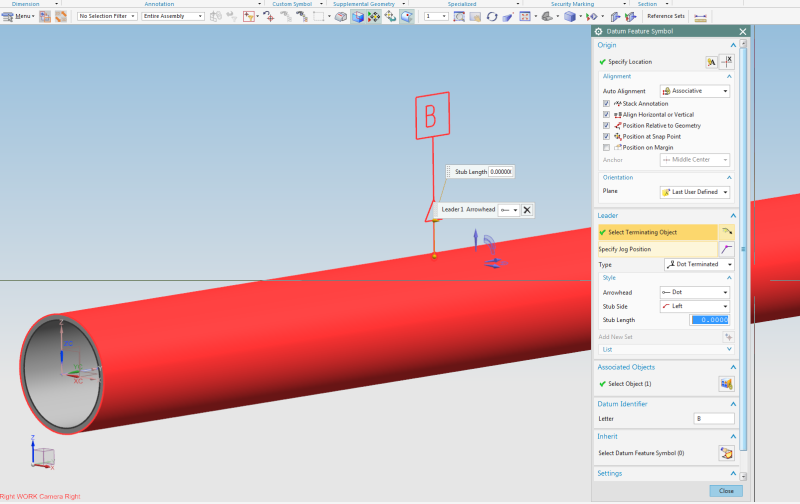Click the Reference Sets button
Image resolution: width=800 pixels, height=504 pixels.
click(666, 16)
